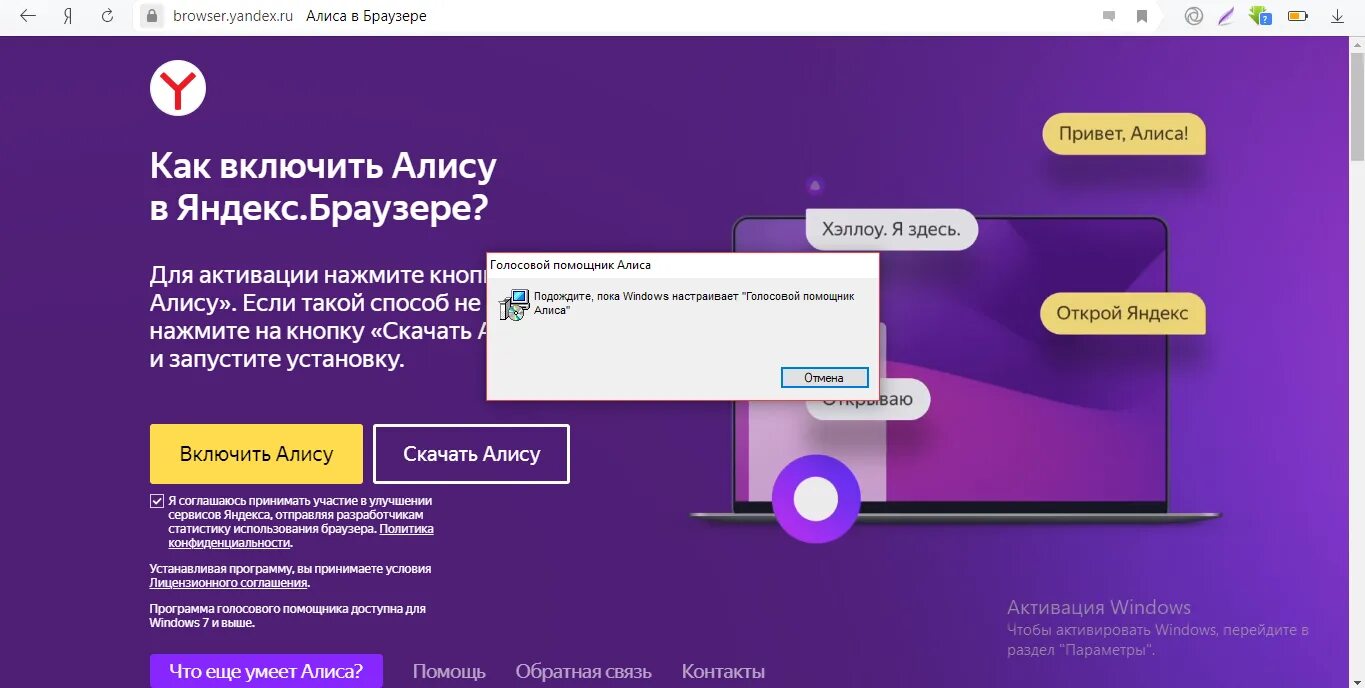The width and height of the screenshot is (1365, 688).
Task: Click the swirl extension icon in toolbar
Action: click(1193, 16)
